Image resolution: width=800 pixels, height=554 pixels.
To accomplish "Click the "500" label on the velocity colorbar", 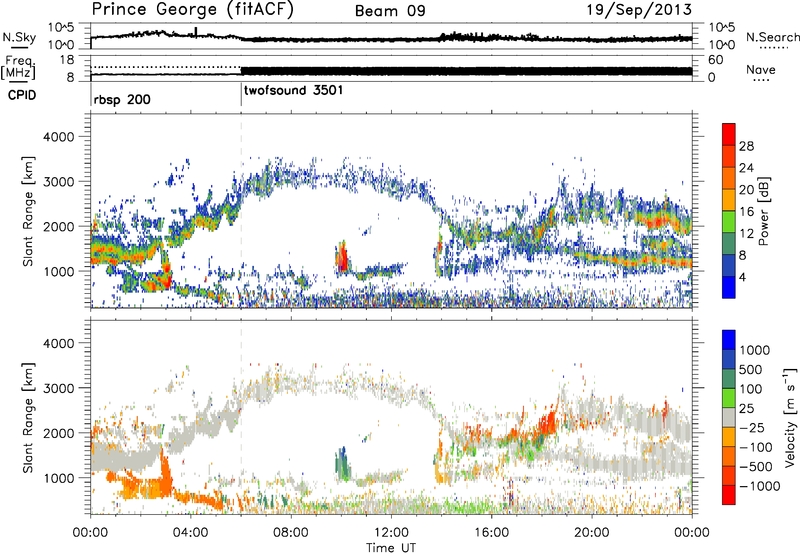I will point(753,370).
